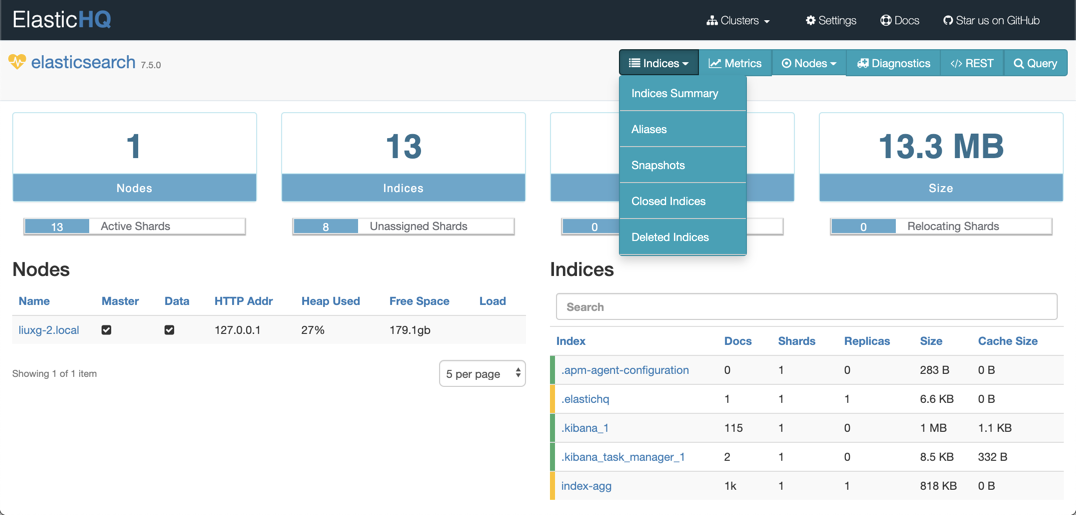Sort indices by Index column
This screenshot has height=515, width=1076.
point(571,341)
